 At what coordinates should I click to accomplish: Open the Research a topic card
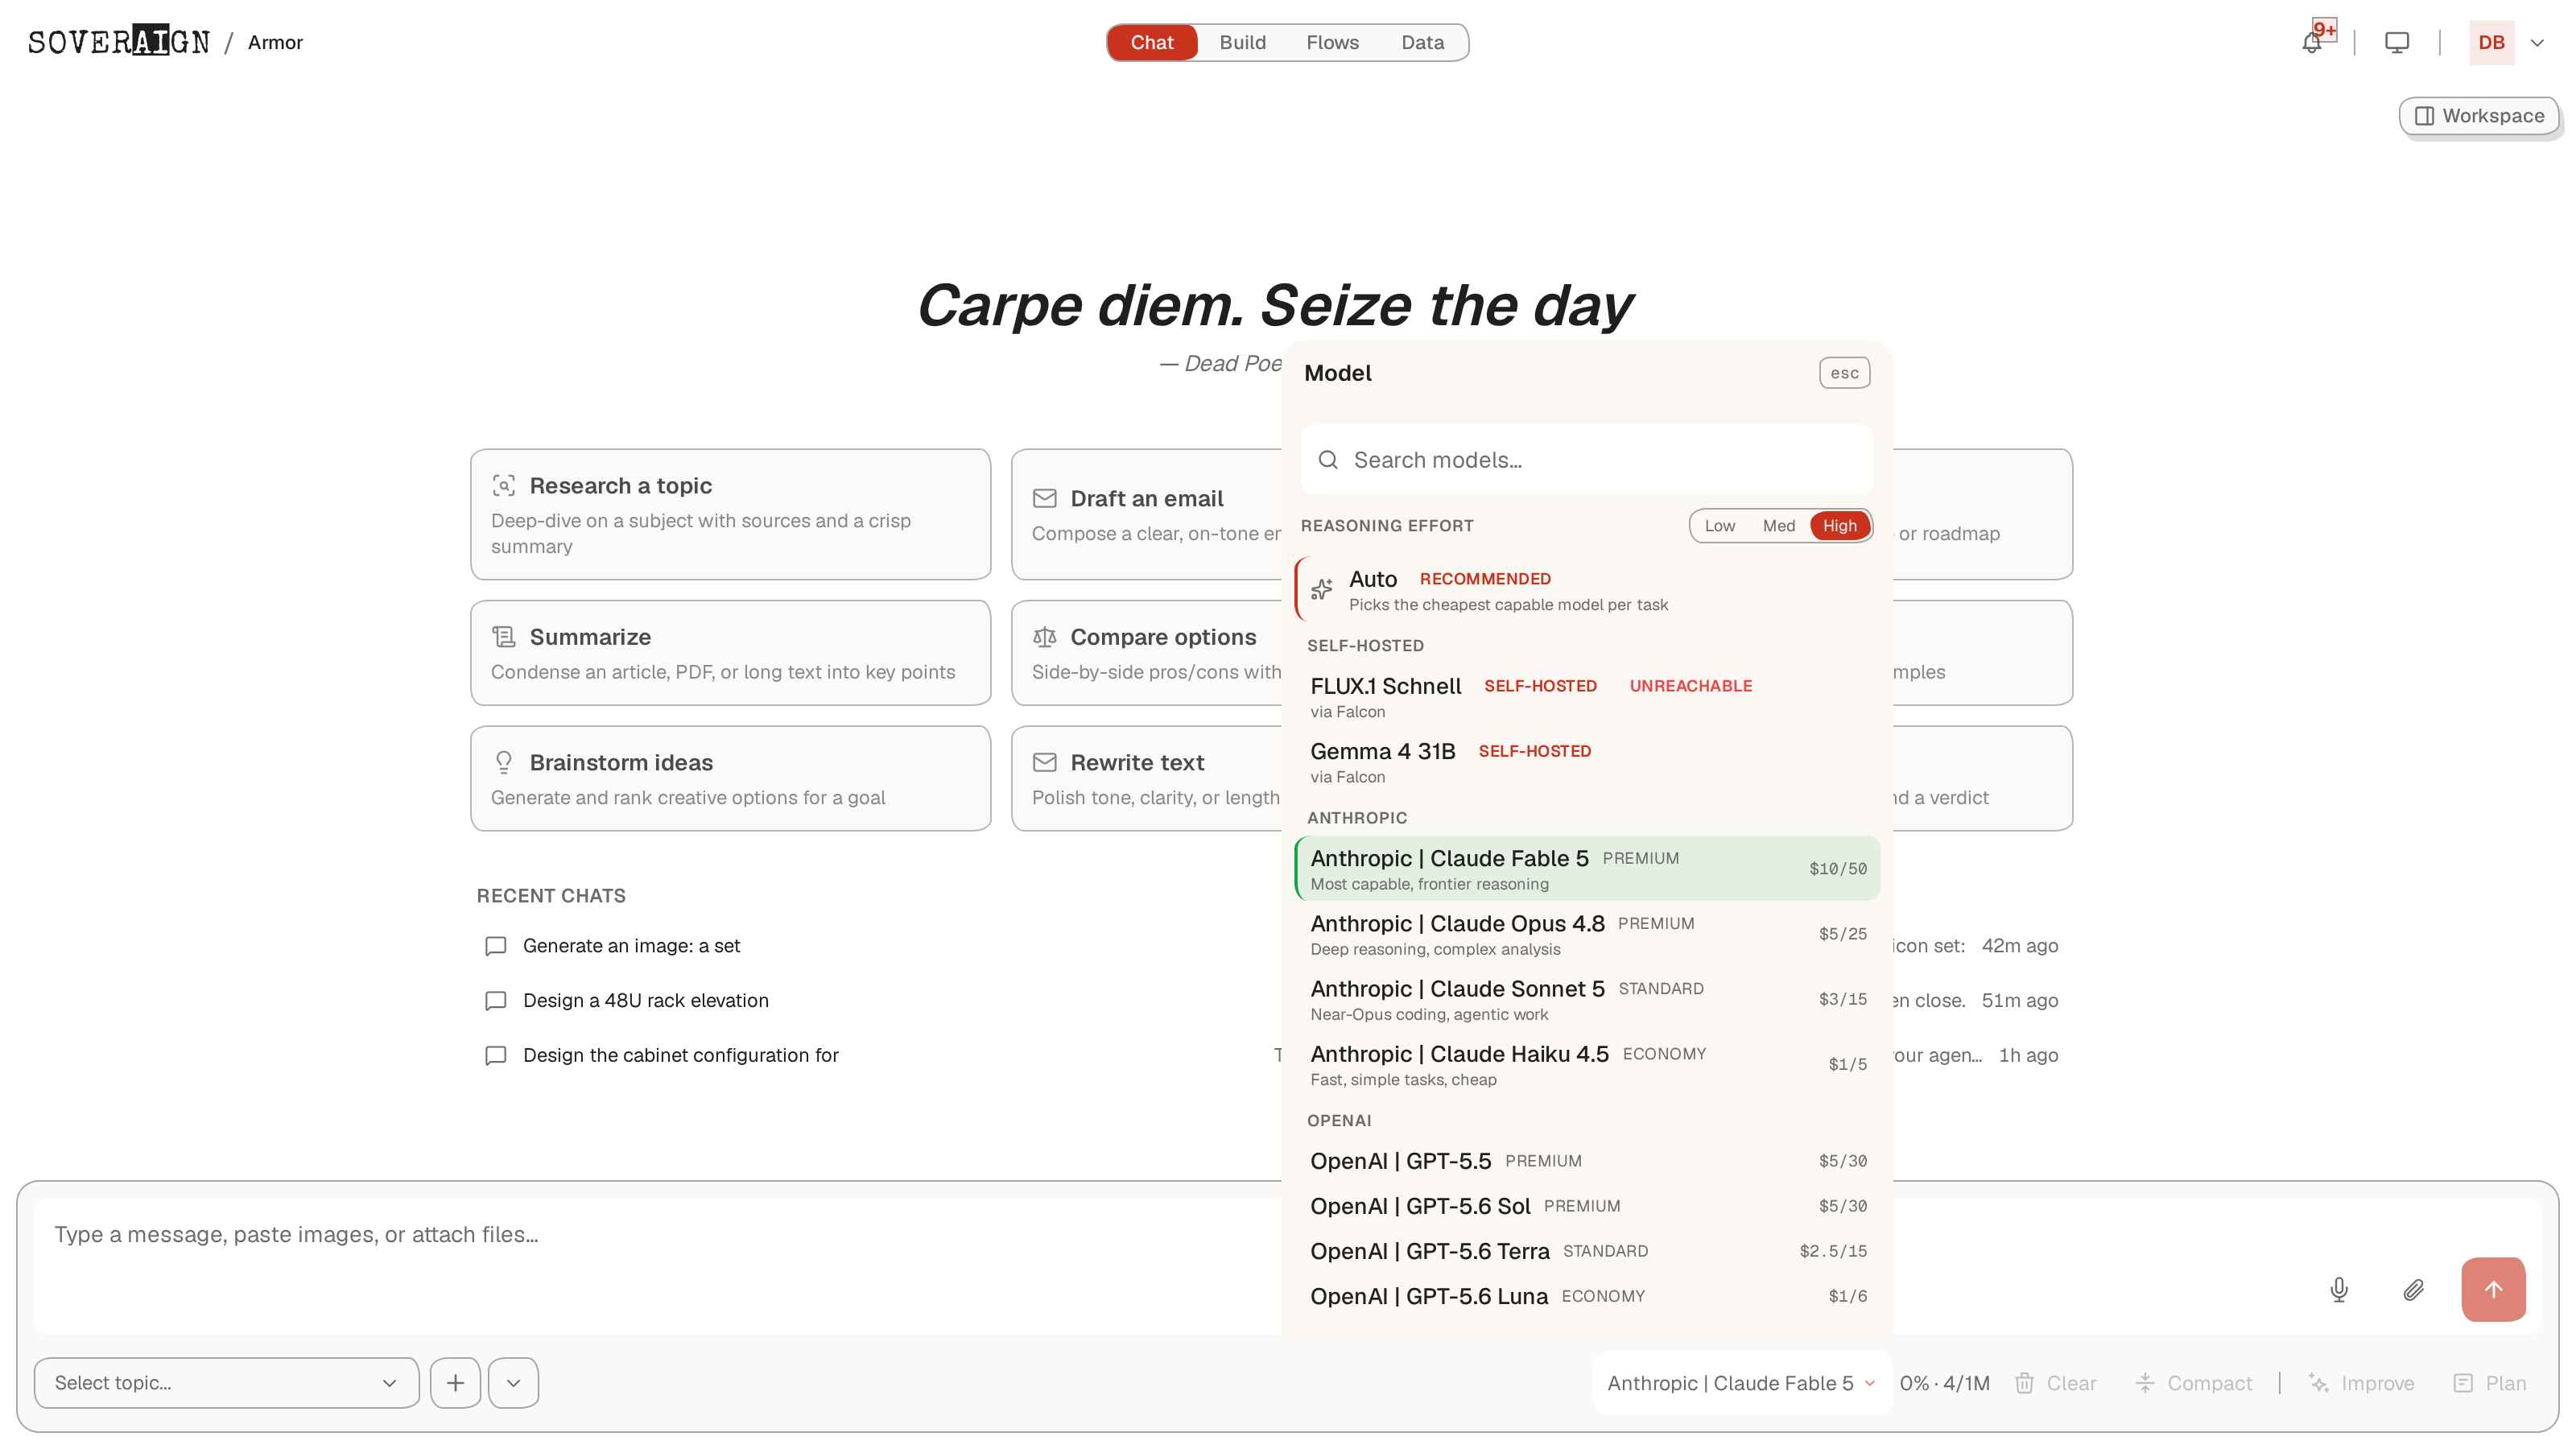tap(730, 514)
